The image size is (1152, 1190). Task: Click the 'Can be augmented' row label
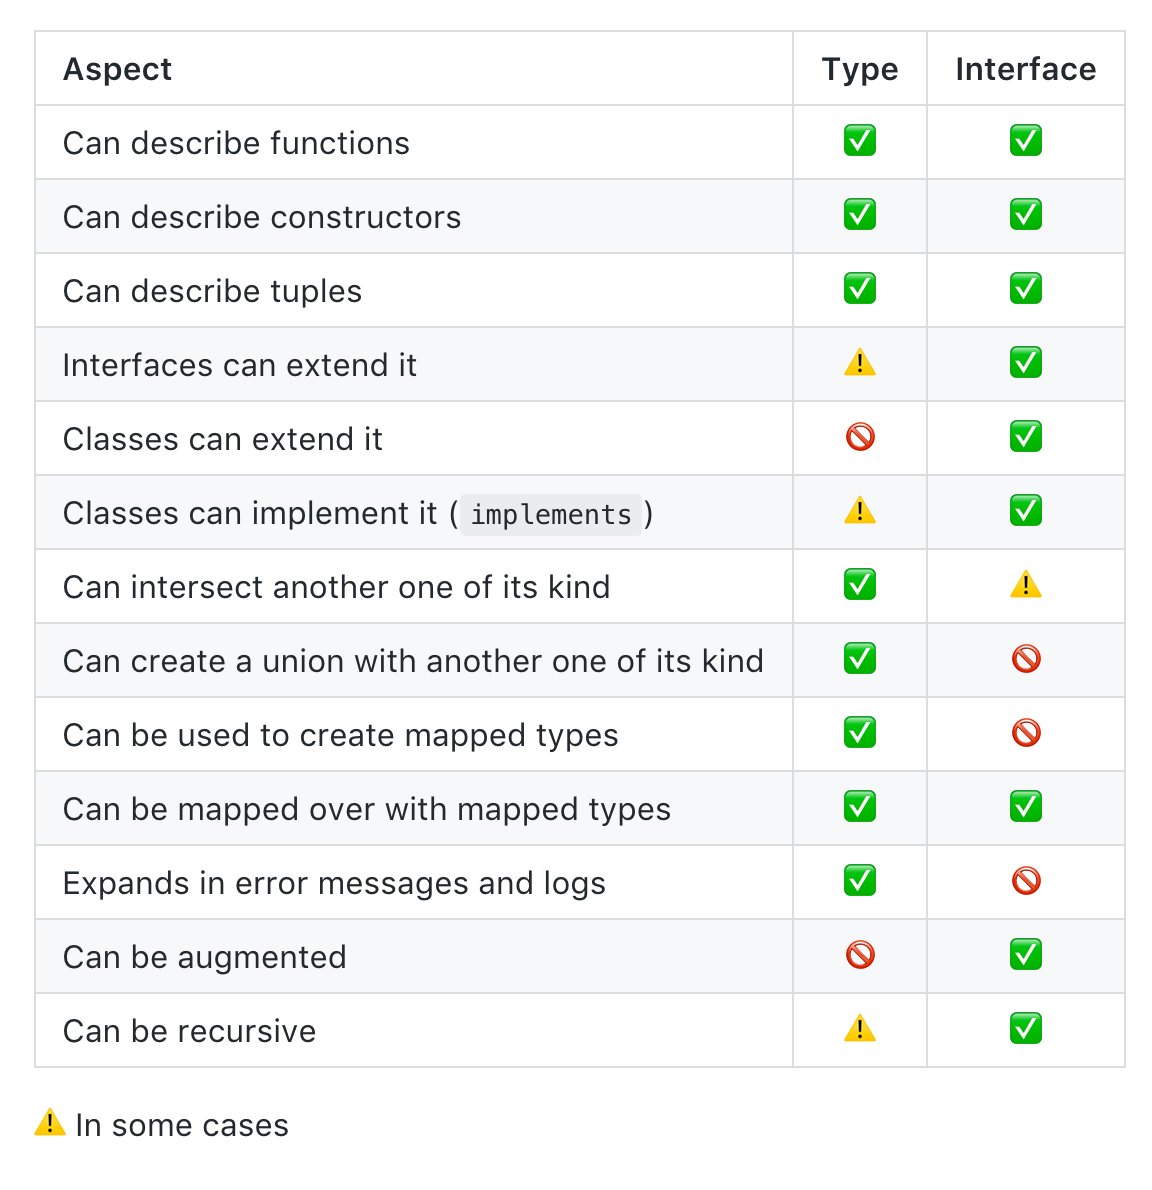tap(205, 957)
